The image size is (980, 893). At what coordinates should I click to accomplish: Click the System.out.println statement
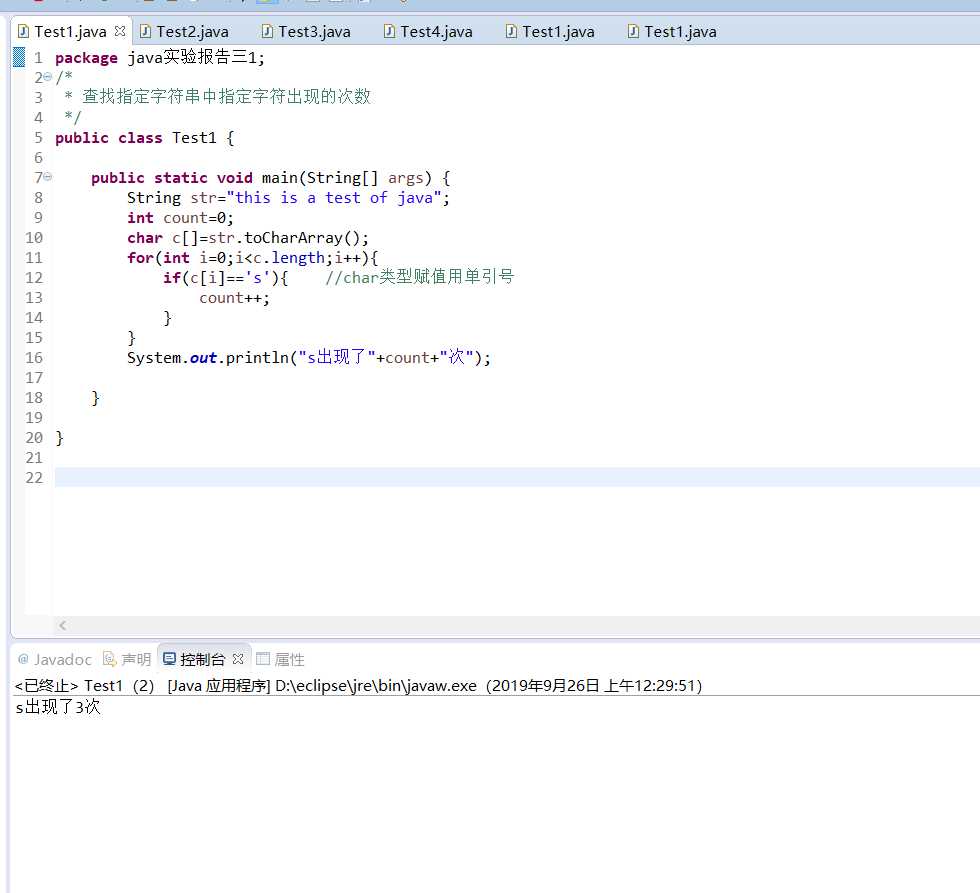tap(309, 357)
